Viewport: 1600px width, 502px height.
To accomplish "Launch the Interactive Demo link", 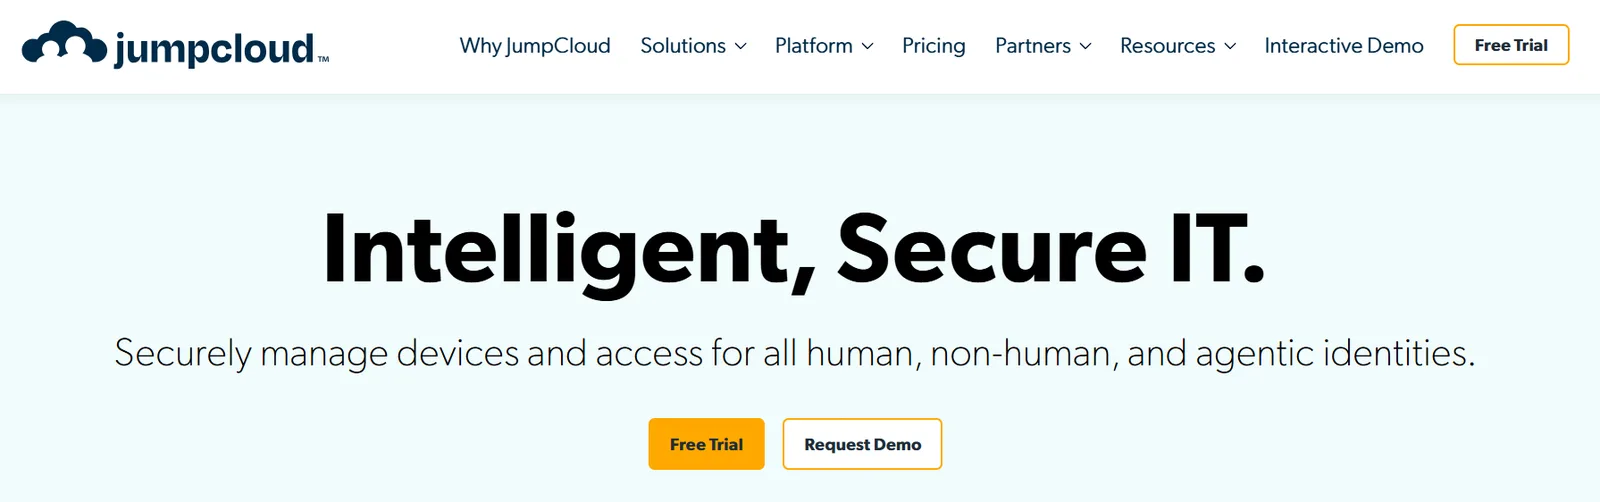I will [x=1344, y=46].
